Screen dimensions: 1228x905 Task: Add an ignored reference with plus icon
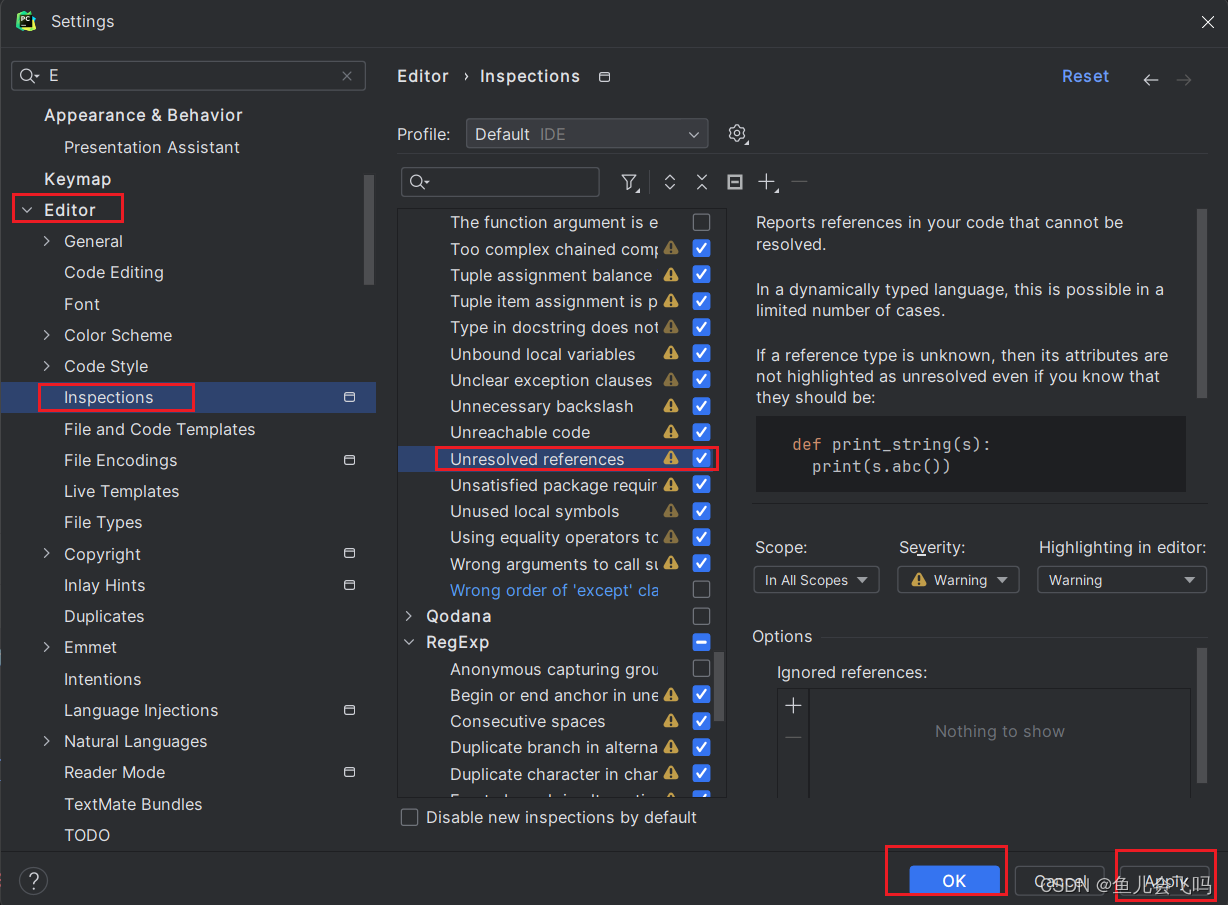pos(794,706)
